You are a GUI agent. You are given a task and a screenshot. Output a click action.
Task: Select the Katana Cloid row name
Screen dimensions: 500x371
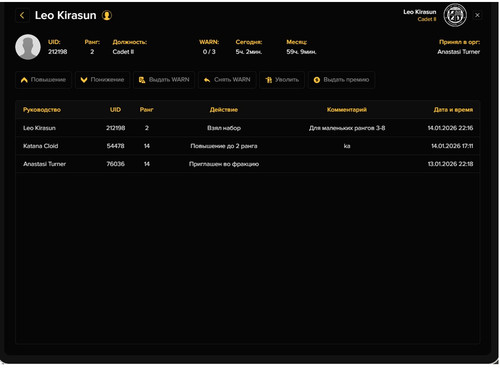point(41,146)
